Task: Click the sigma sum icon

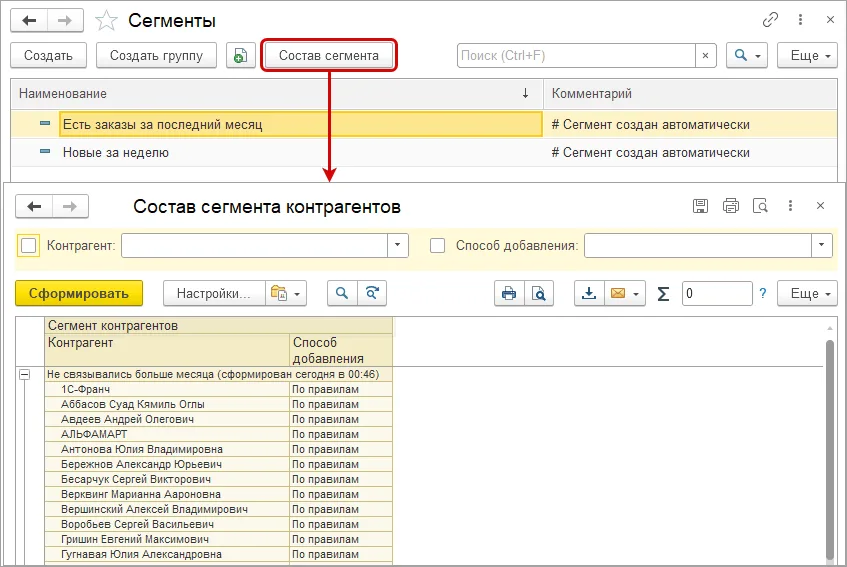Action: click(x=663, y=294)
